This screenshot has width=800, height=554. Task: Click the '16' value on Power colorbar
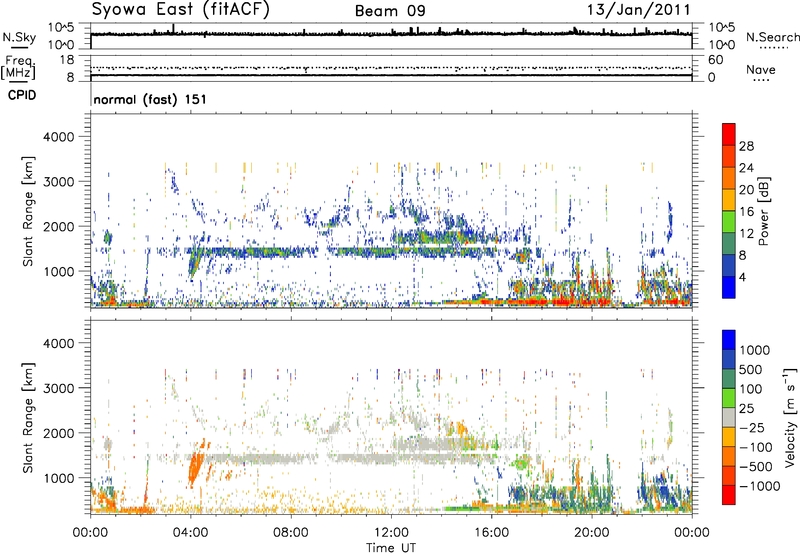[746, 212]
